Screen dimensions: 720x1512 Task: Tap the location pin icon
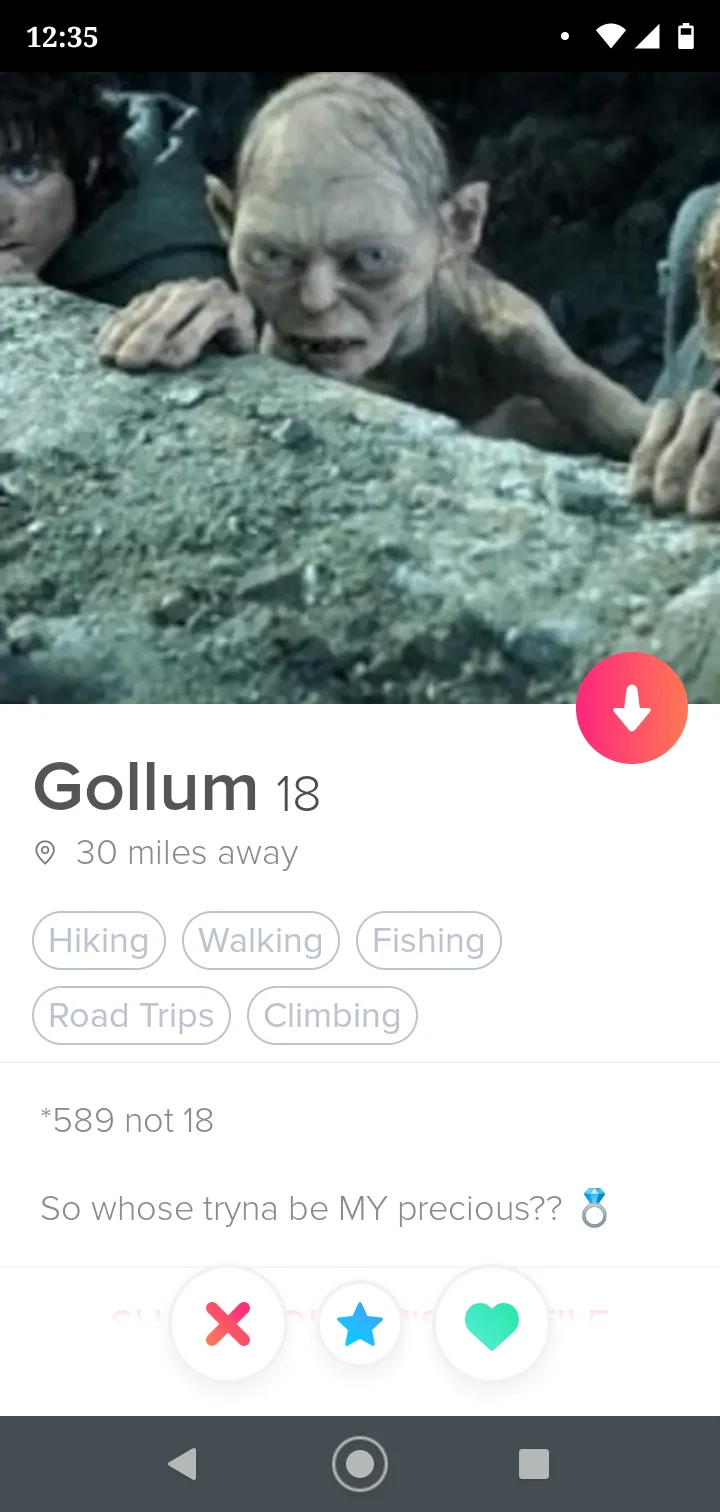pyautogui.click(x=45, y=853)
